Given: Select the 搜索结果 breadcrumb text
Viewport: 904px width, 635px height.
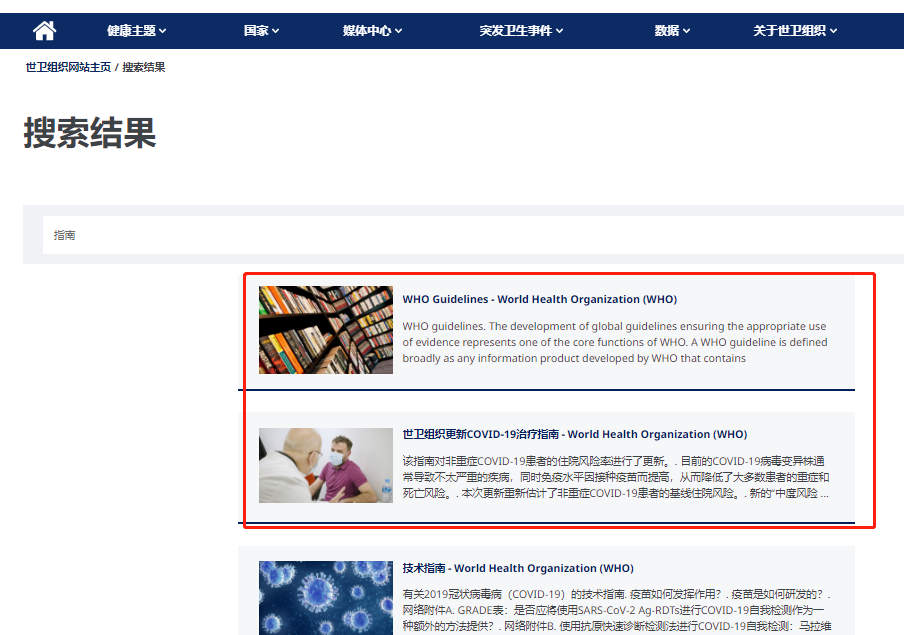Looking at the screenshot, I should click(144, 67).
